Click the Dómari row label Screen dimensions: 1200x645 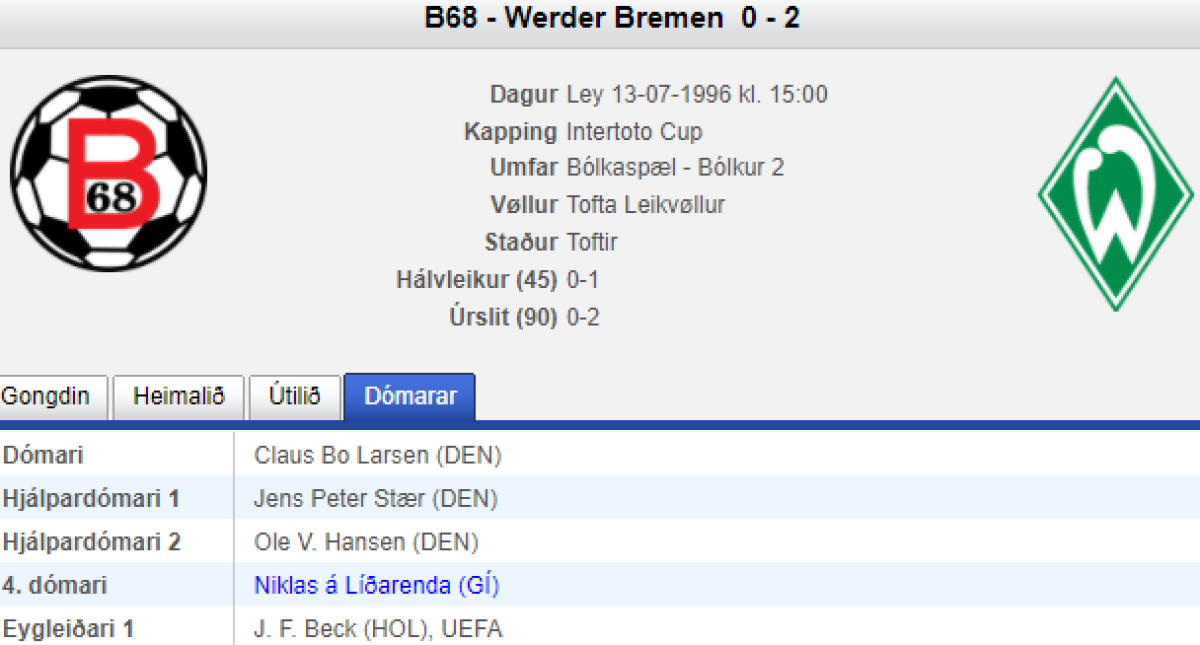(43, 456)
